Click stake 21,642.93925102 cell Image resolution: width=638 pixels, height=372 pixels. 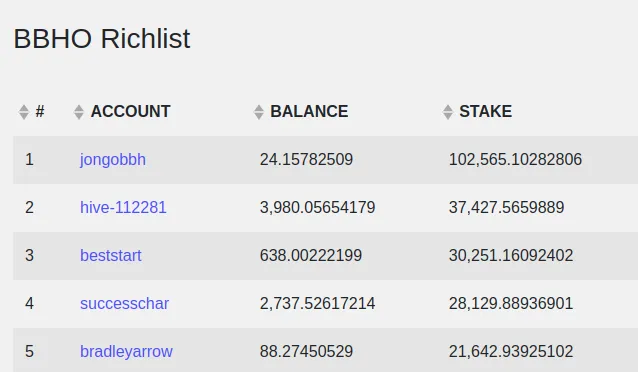[511, 352]
